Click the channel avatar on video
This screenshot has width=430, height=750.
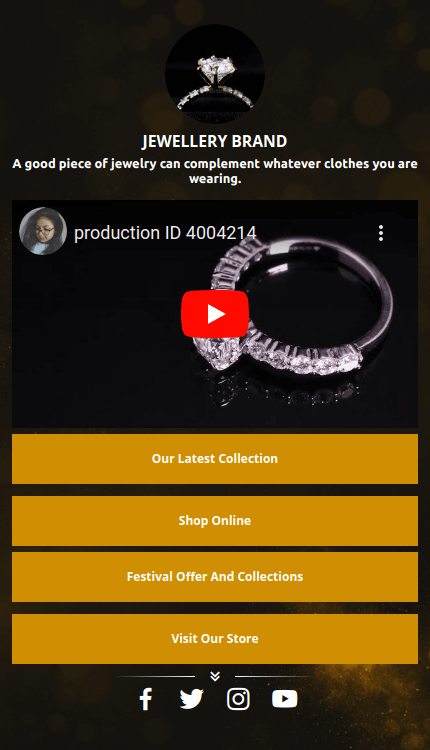coord(43,231)
